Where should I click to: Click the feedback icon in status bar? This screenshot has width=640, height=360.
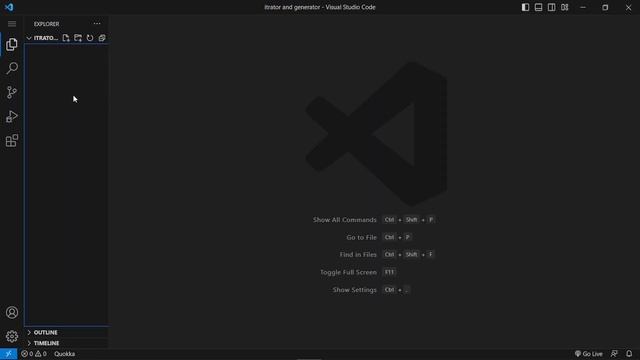tap(614, 354)
